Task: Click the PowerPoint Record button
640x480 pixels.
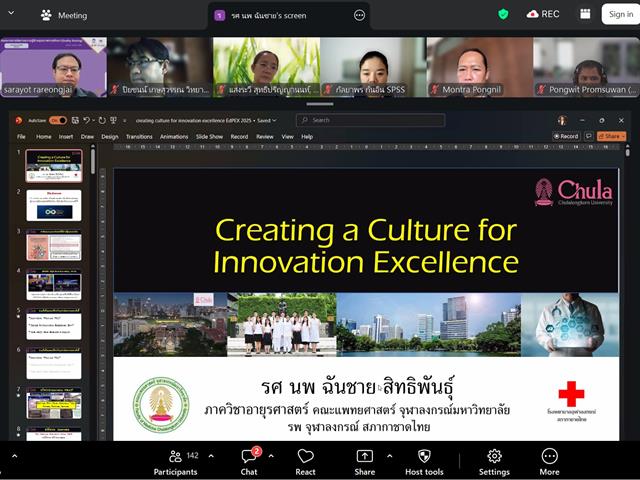Action: coord(566,136)
